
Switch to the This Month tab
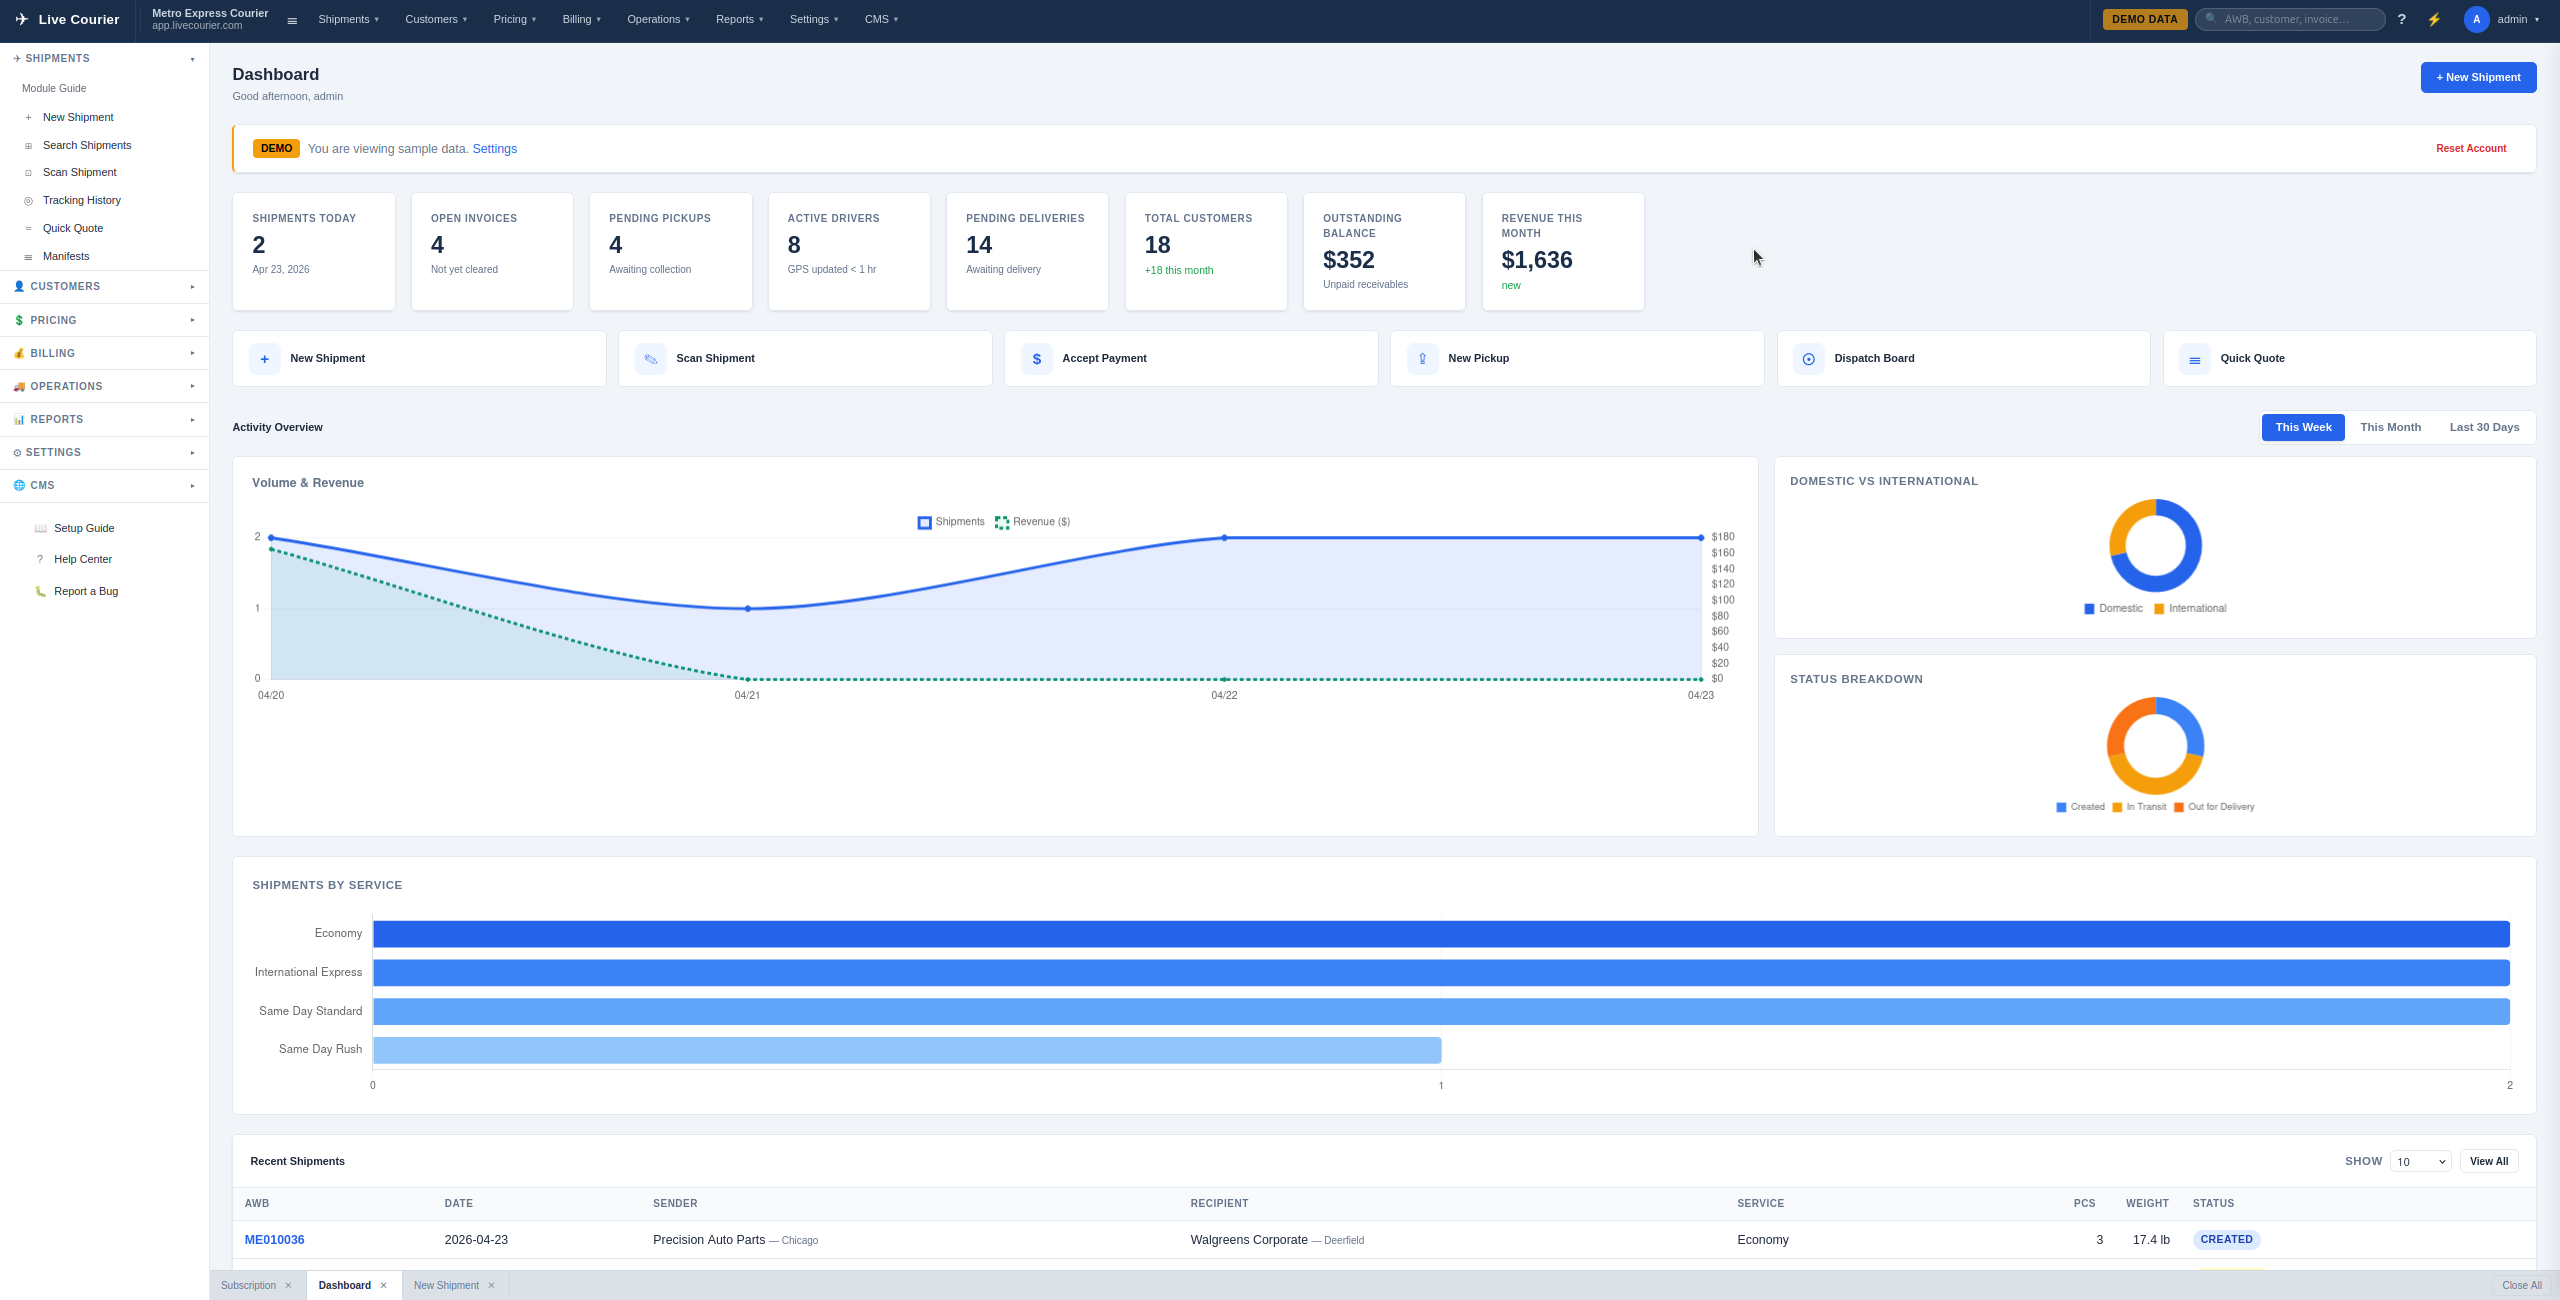click(x=2390, y=428)
